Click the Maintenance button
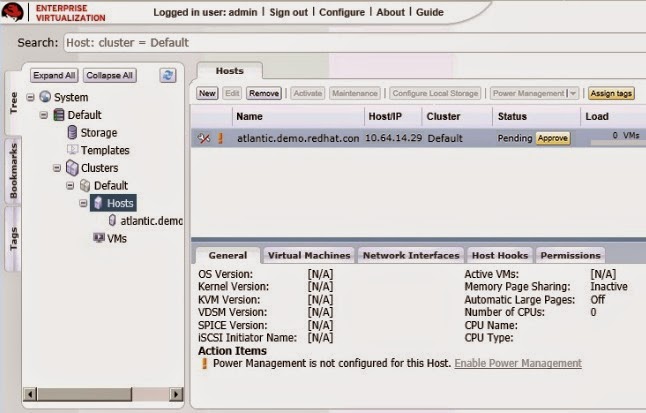 [x=355, y=94]
